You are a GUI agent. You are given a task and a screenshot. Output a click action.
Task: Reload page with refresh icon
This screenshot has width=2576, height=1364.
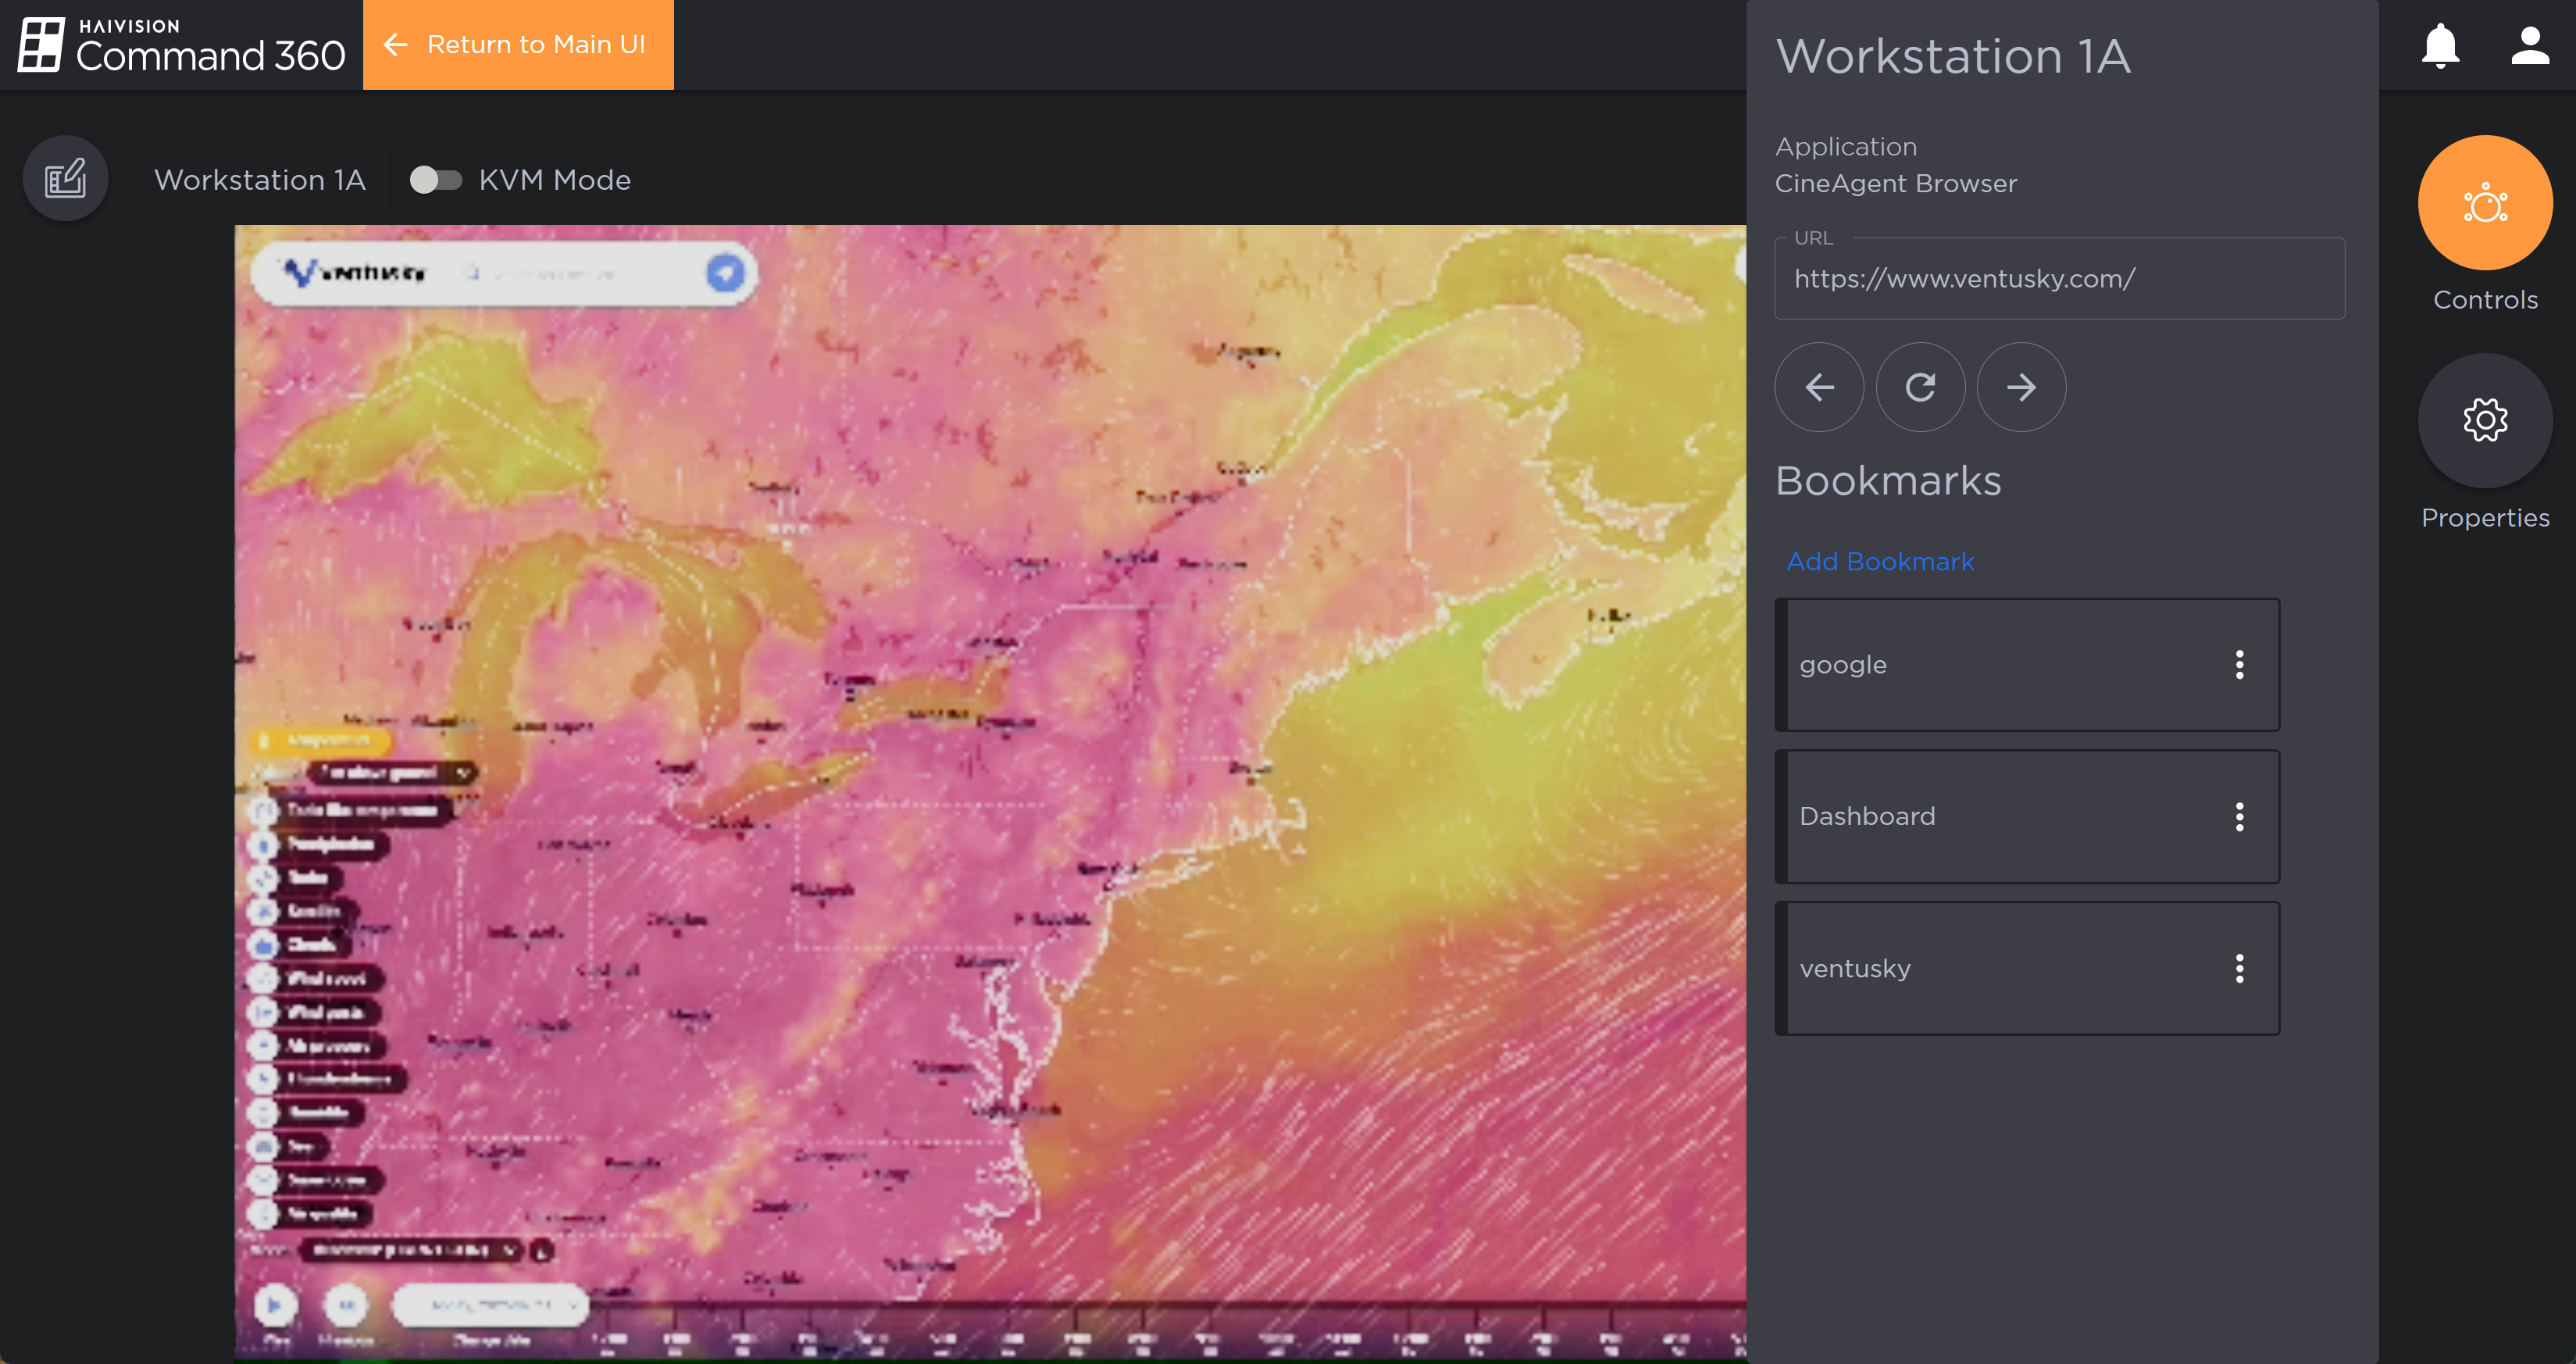click(x=1920, y=387)
